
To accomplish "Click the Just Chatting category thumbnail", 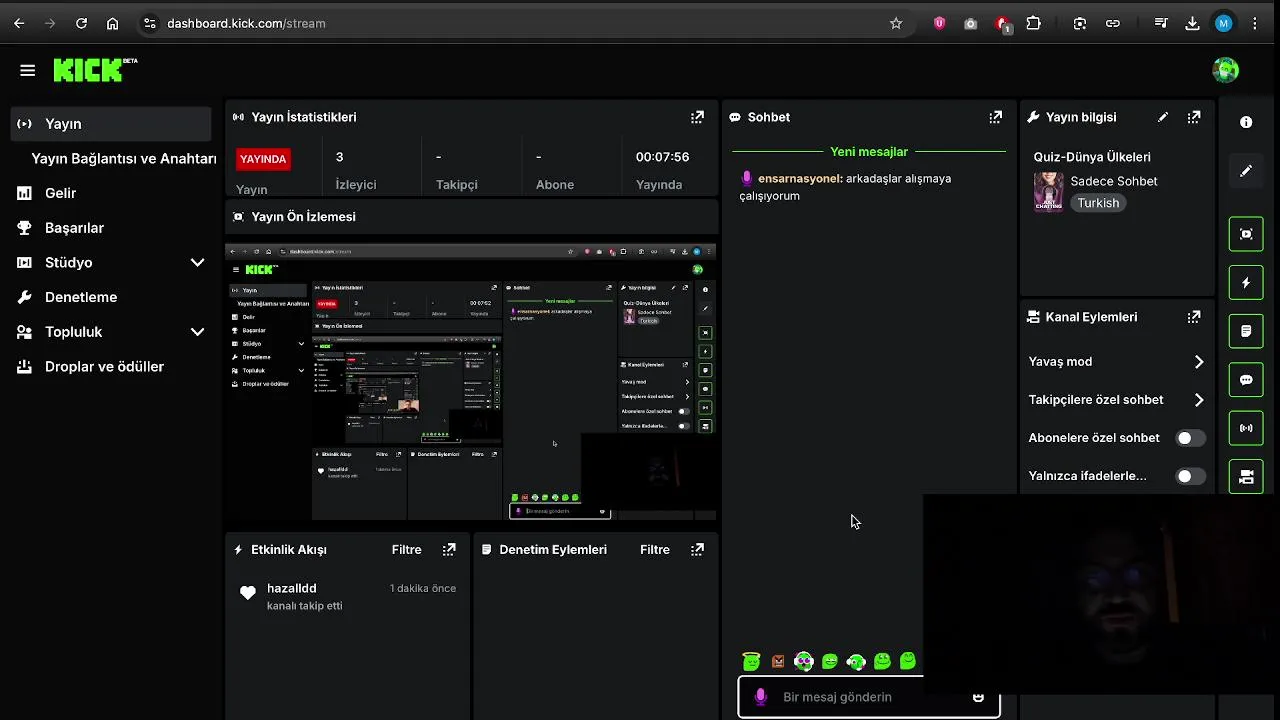I will click(x=1048, y=192).
